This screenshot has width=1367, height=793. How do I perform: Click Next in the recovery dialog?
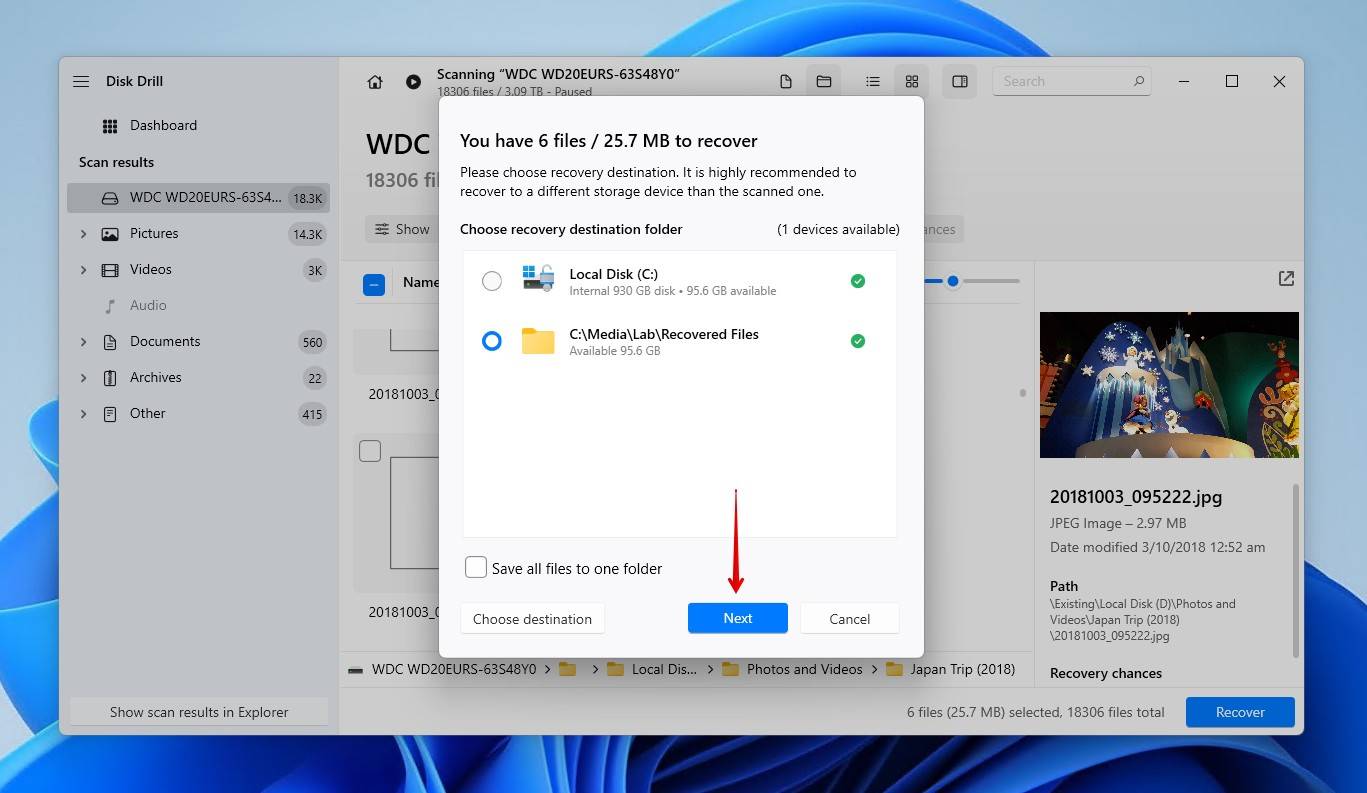pyautogui.click(x=738, y=618)
